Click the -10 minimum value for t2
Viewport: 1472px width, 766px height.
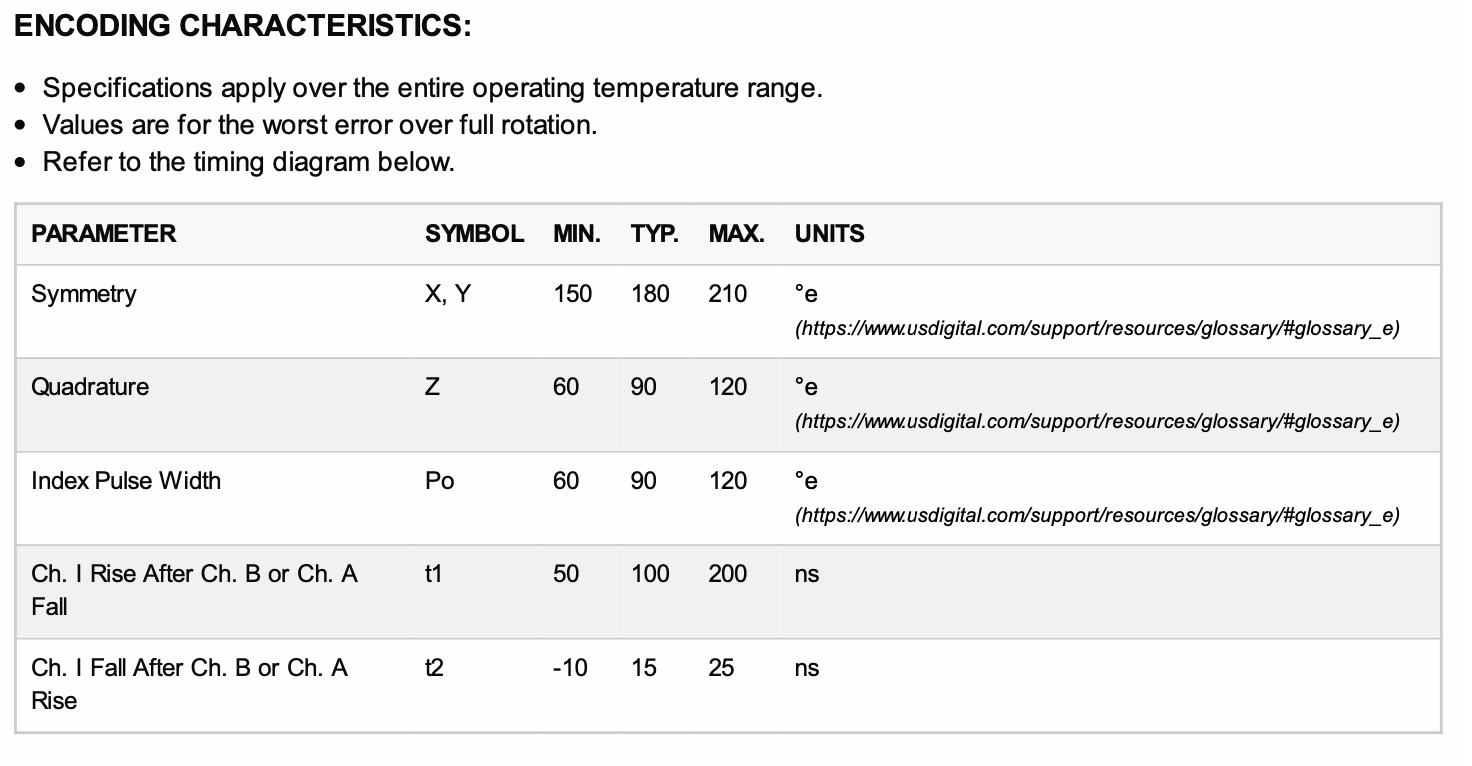570,668
